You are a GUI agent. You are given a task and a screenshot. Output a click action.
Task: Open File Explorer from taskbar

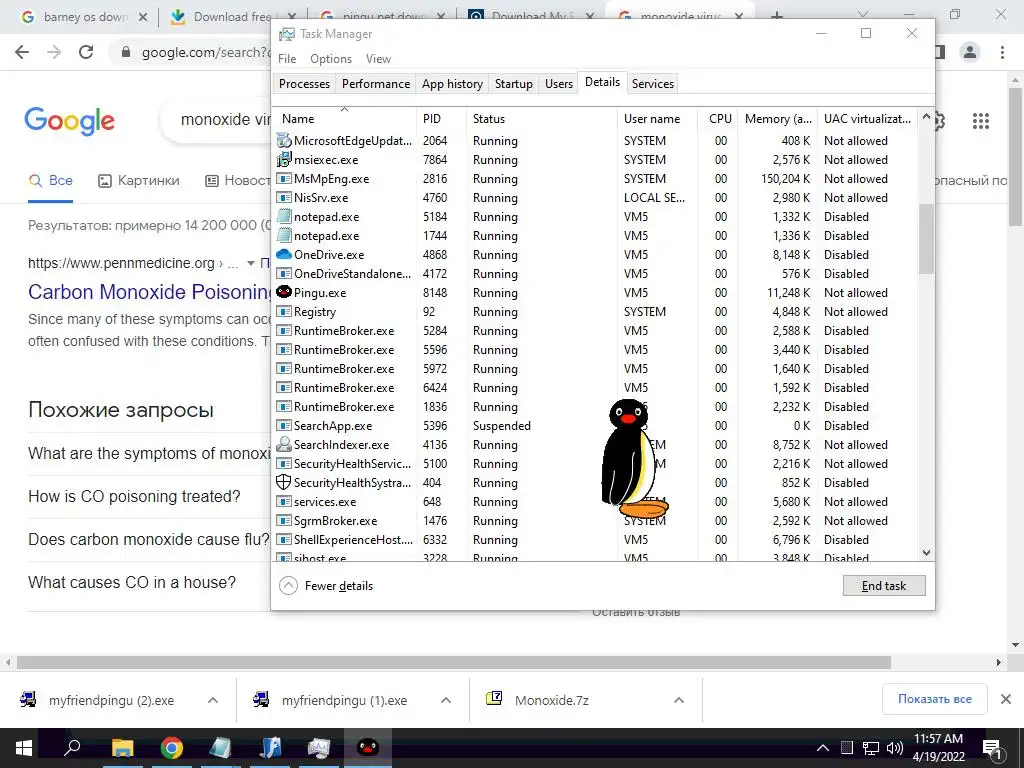[122, 748]
